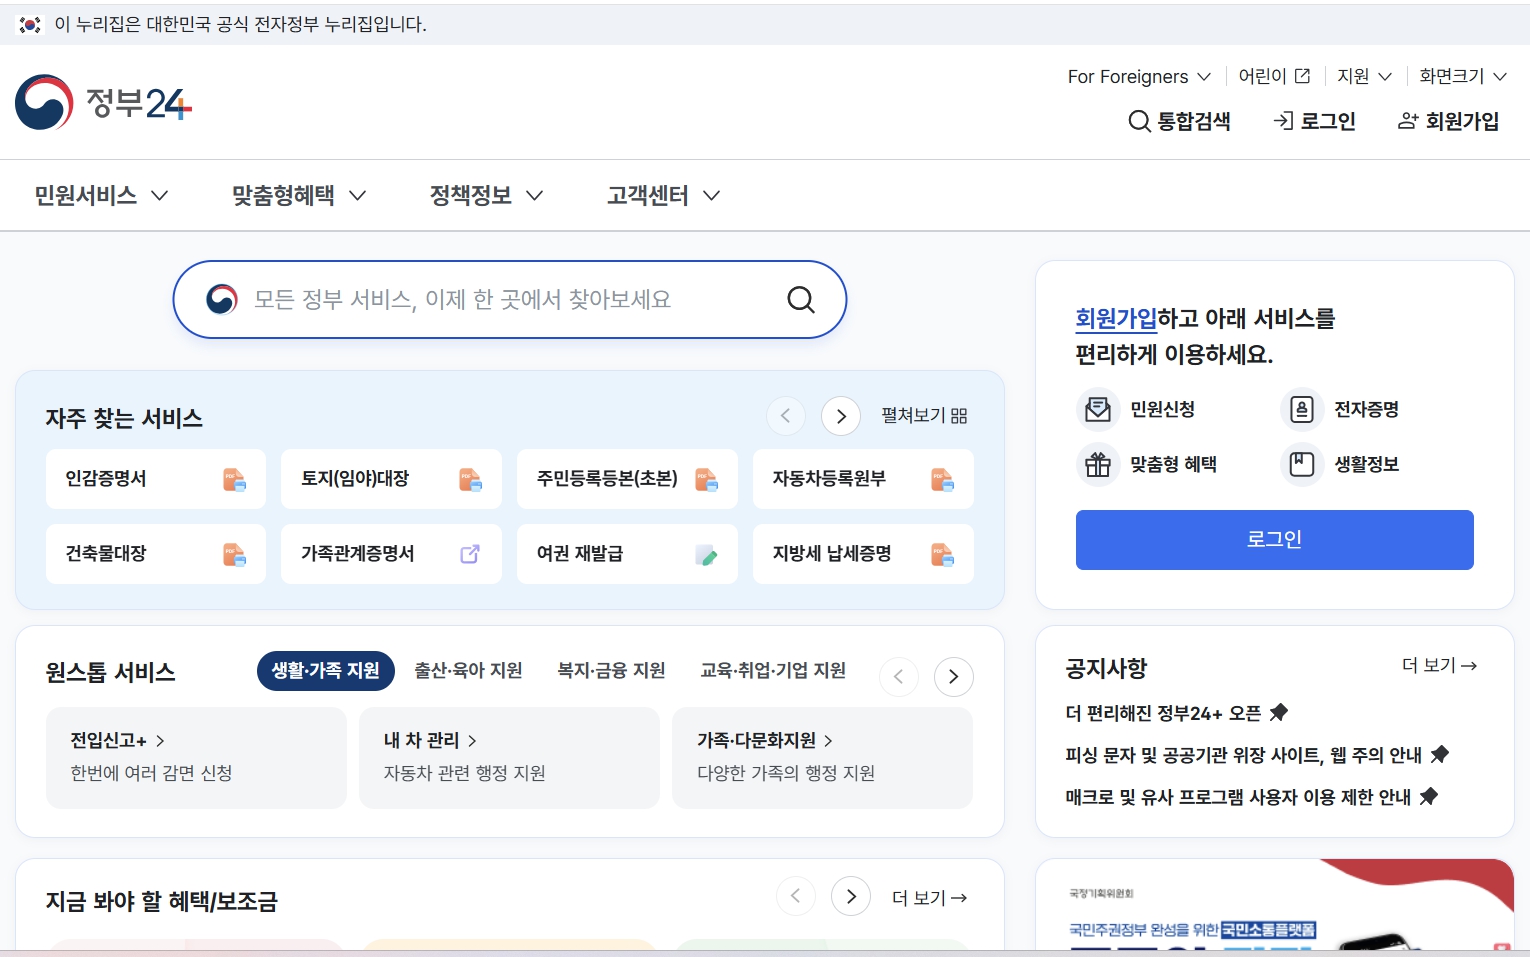
Task: Switch to the 출산·육아 지원 tab
Action: pyautogui.click(x=468, y=671)
